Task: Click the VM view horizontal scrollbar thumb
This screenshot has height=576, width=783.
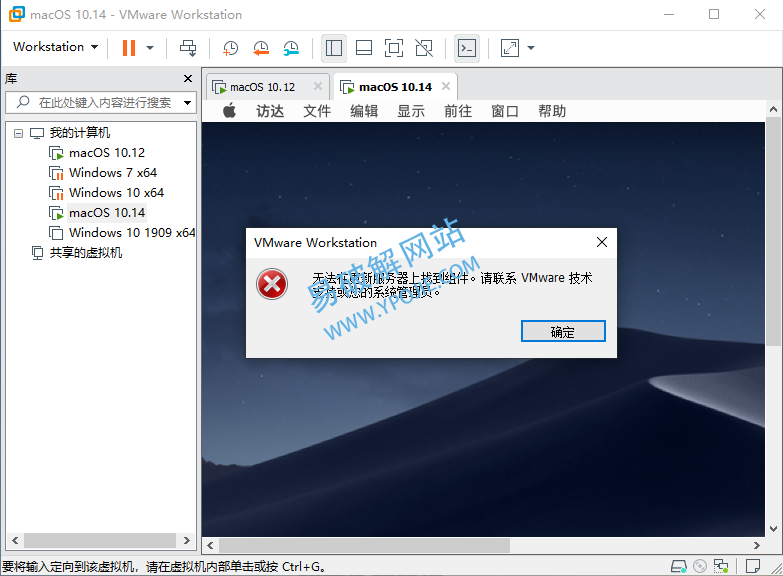Action: pos(364,546)
